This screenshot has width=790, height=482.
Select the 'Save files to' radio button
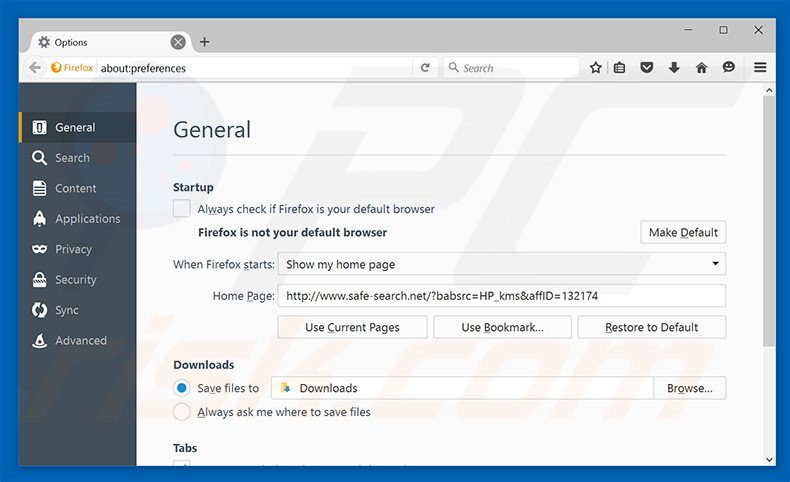(x=181, y=388)
